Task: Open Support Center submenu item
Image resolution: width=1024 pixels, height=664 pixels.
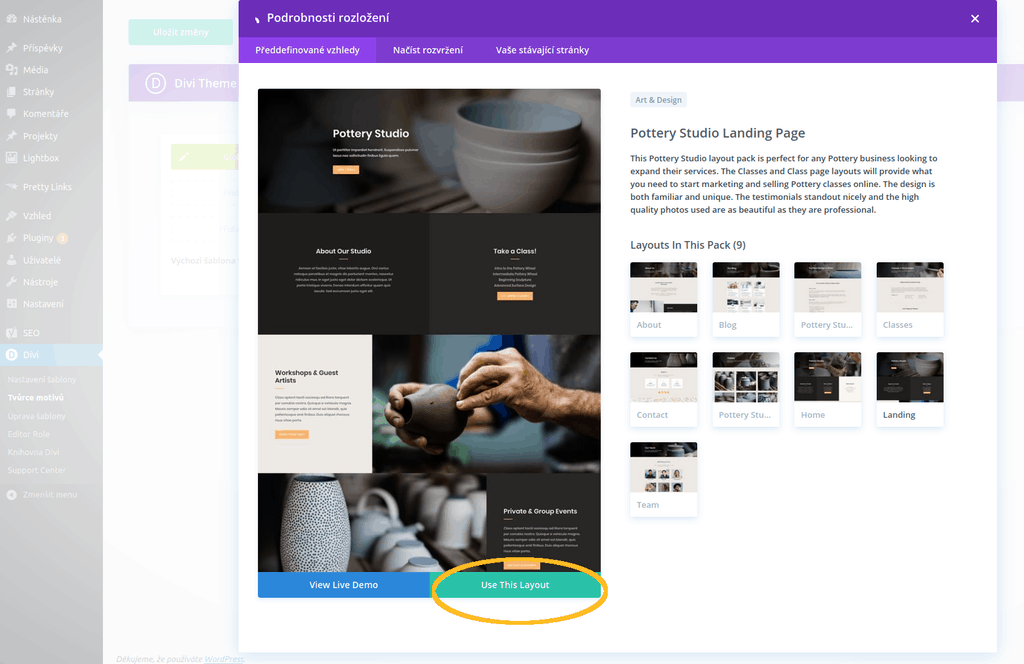Action: coord(37,470)
